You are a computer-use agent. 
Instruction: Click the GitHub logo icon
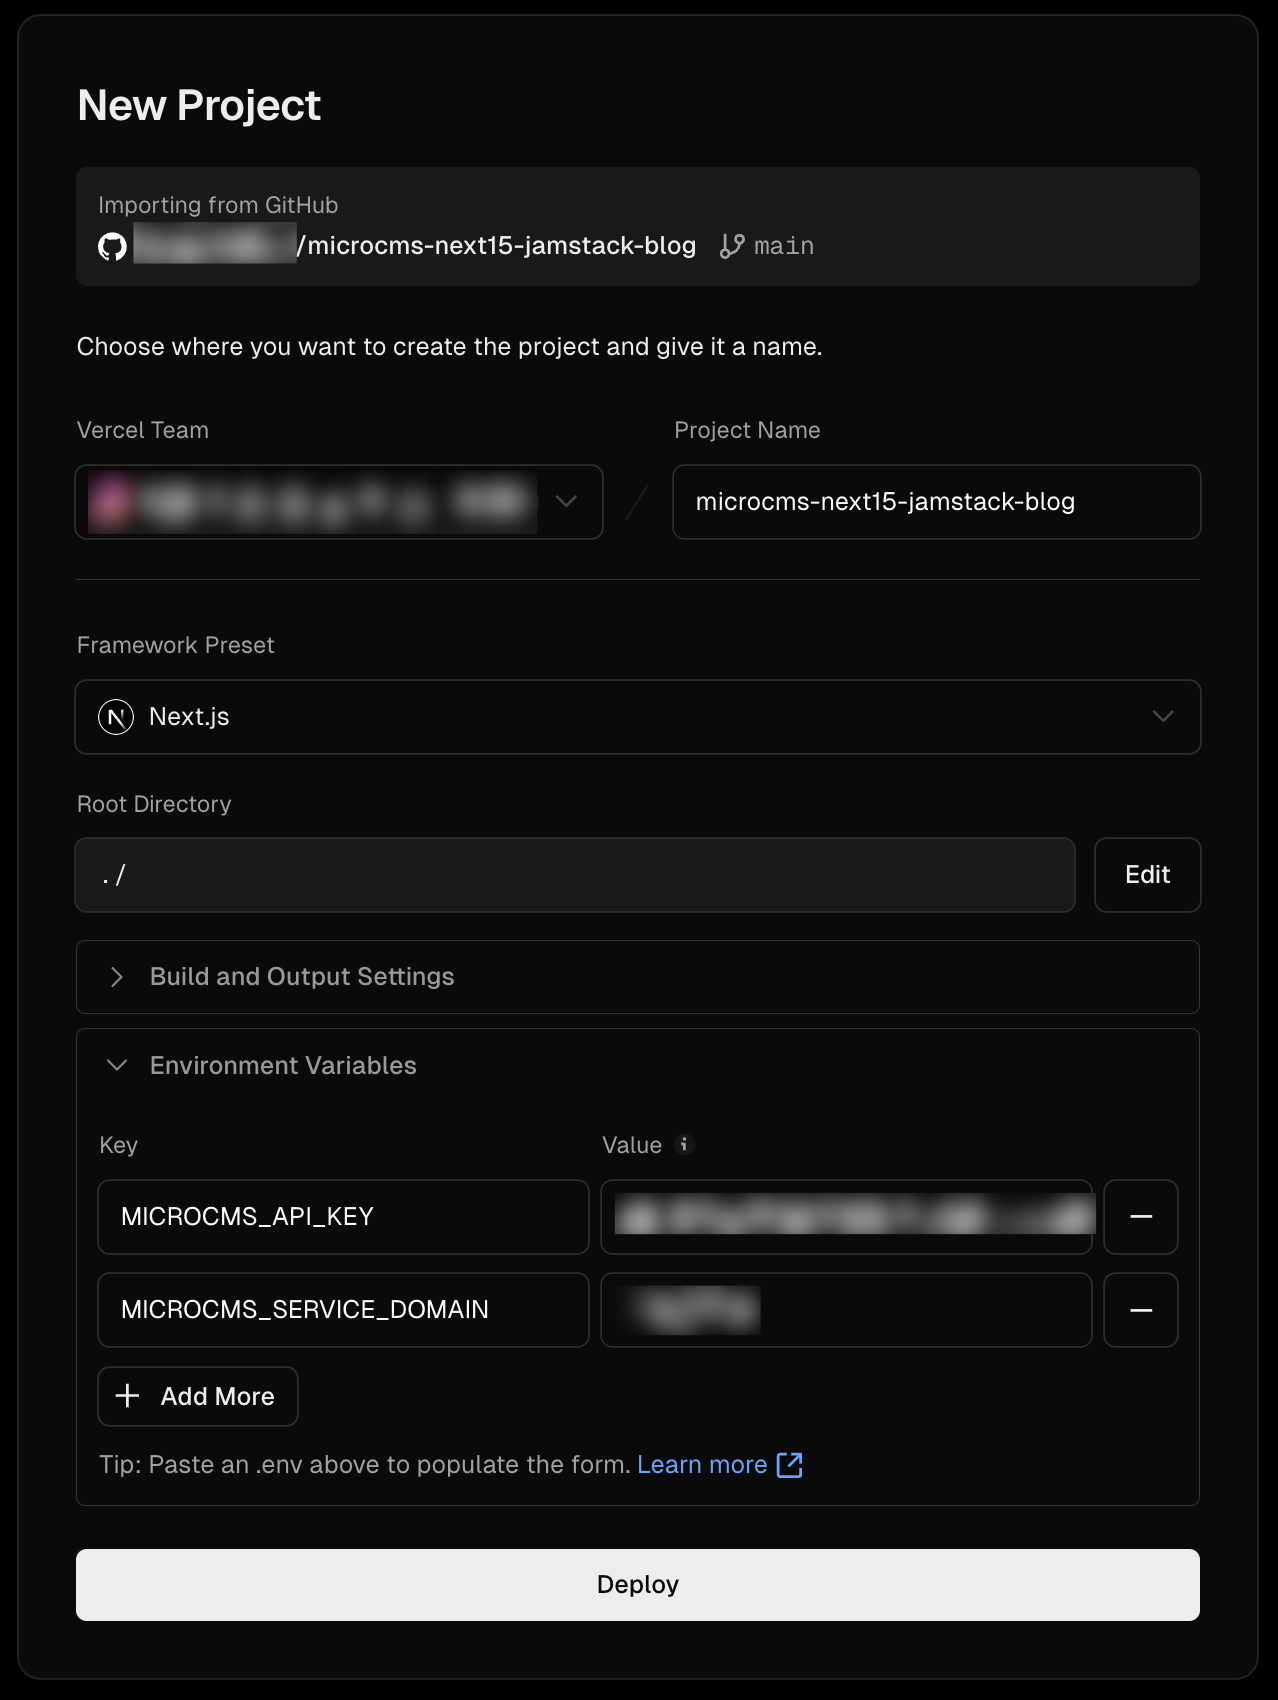(x=113, y=246)
